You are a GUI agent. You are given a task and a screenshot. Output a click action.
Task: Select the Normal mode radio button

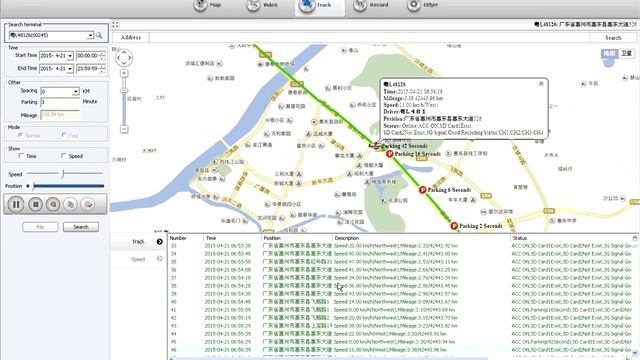pyautogui.click(x=20, y=135)
